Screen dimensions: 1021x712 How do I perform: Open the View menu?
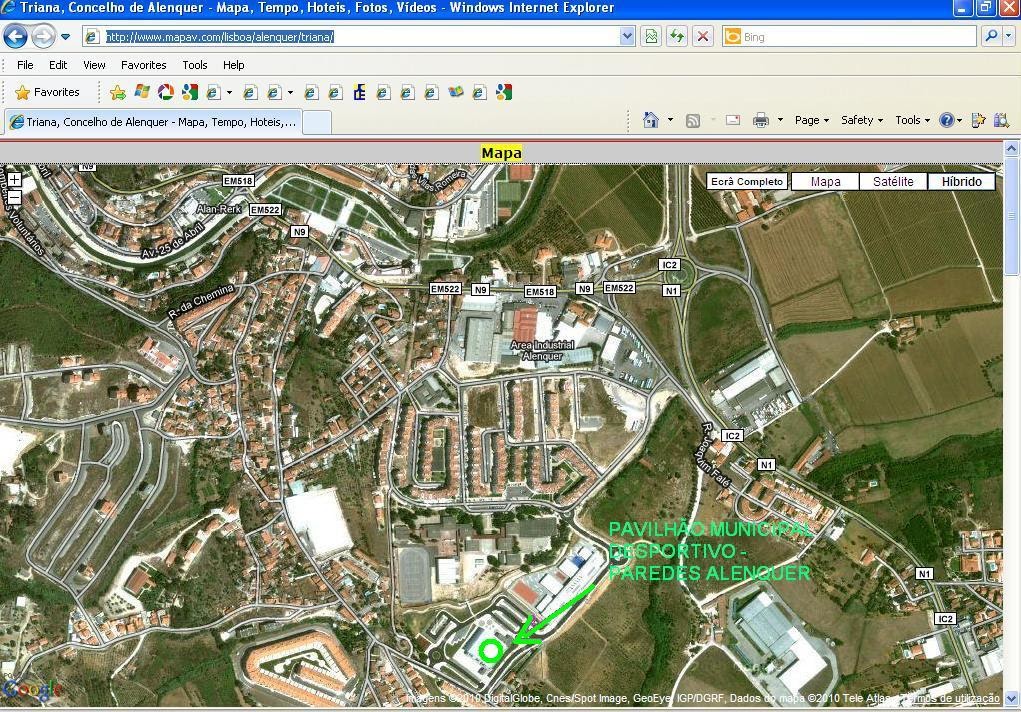[x=94, y=65]
